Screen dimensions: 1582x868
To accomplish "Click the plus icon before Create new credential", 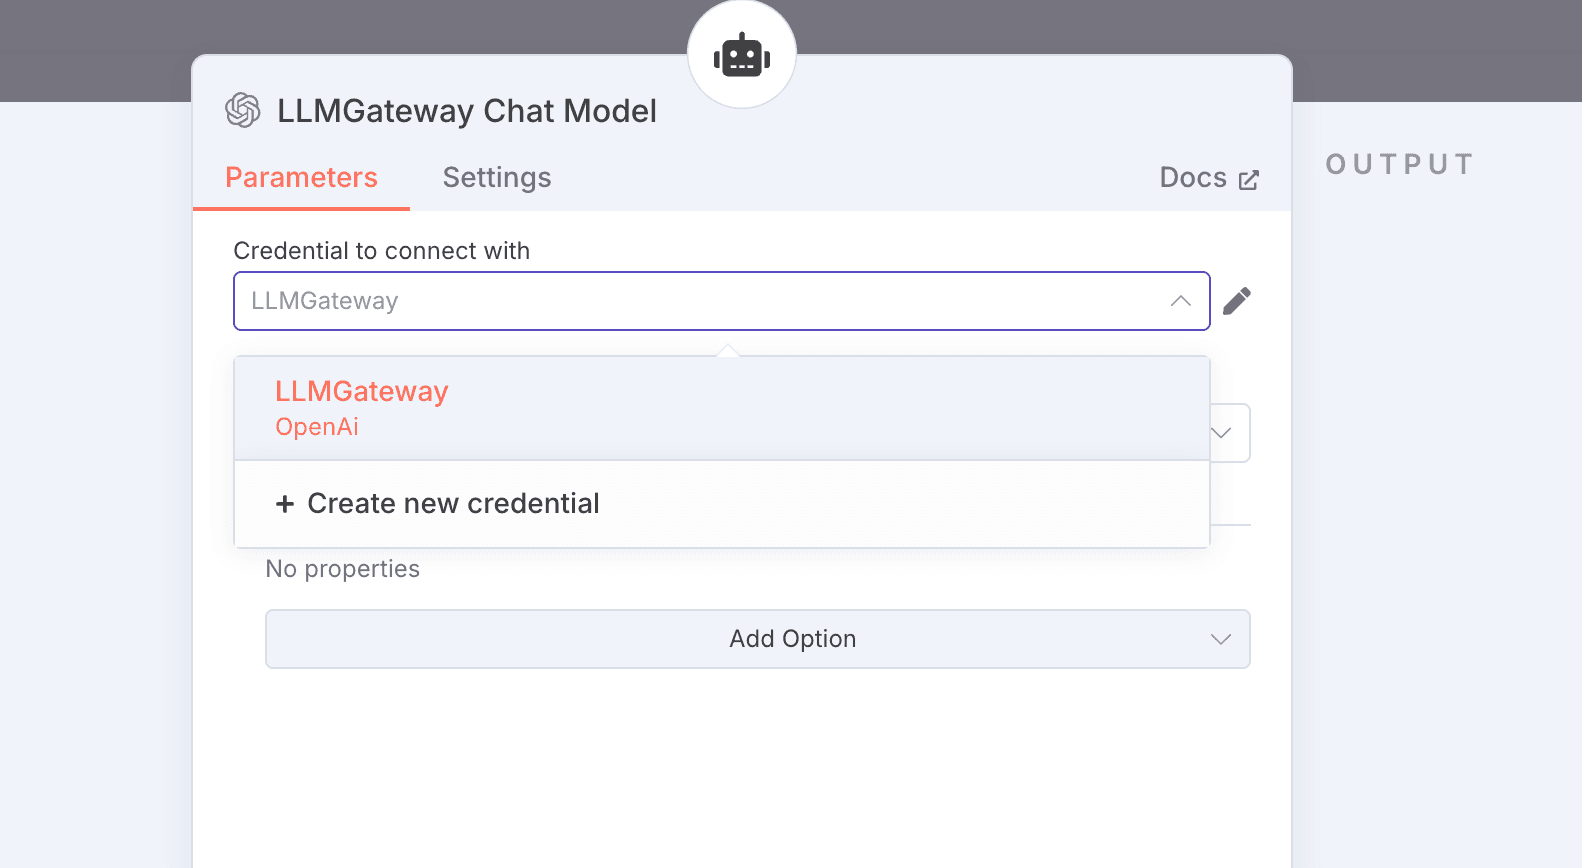I will tap(285, 504).
